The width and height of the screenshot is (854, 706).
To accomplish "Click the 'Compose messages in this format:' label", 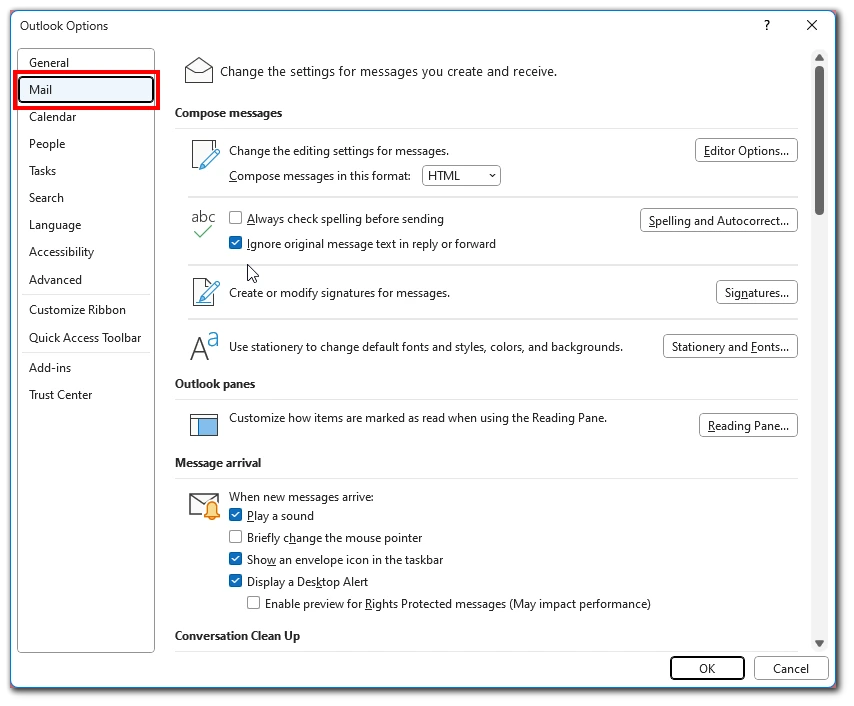I will coord(320,176).
